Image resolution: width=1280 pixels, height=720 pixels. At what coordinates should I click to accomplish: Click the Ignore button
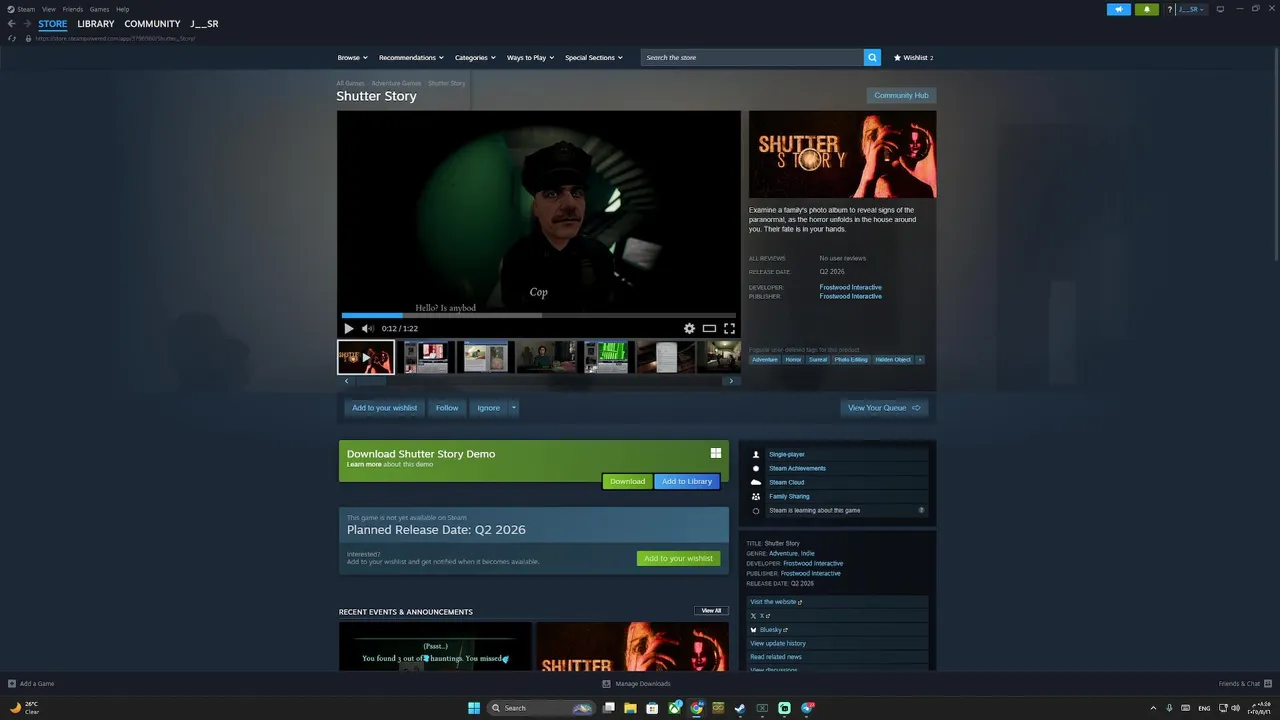pyautogui.click(x=488, y=408)
